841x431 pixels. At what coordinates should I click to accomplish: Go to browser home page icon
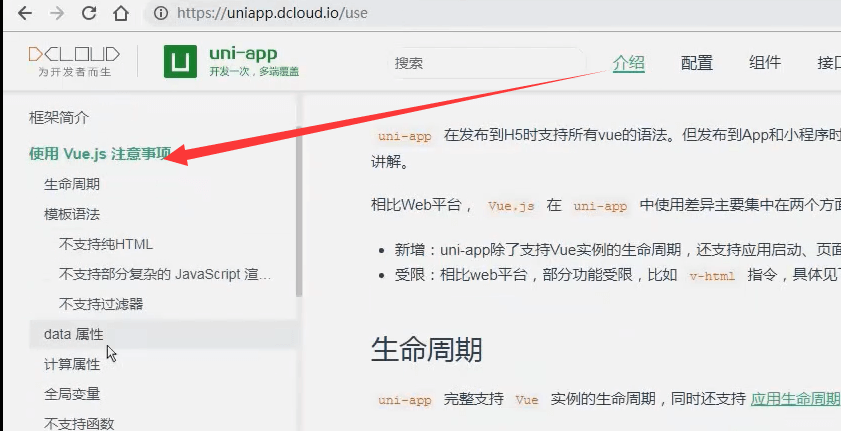pos(121,13)
